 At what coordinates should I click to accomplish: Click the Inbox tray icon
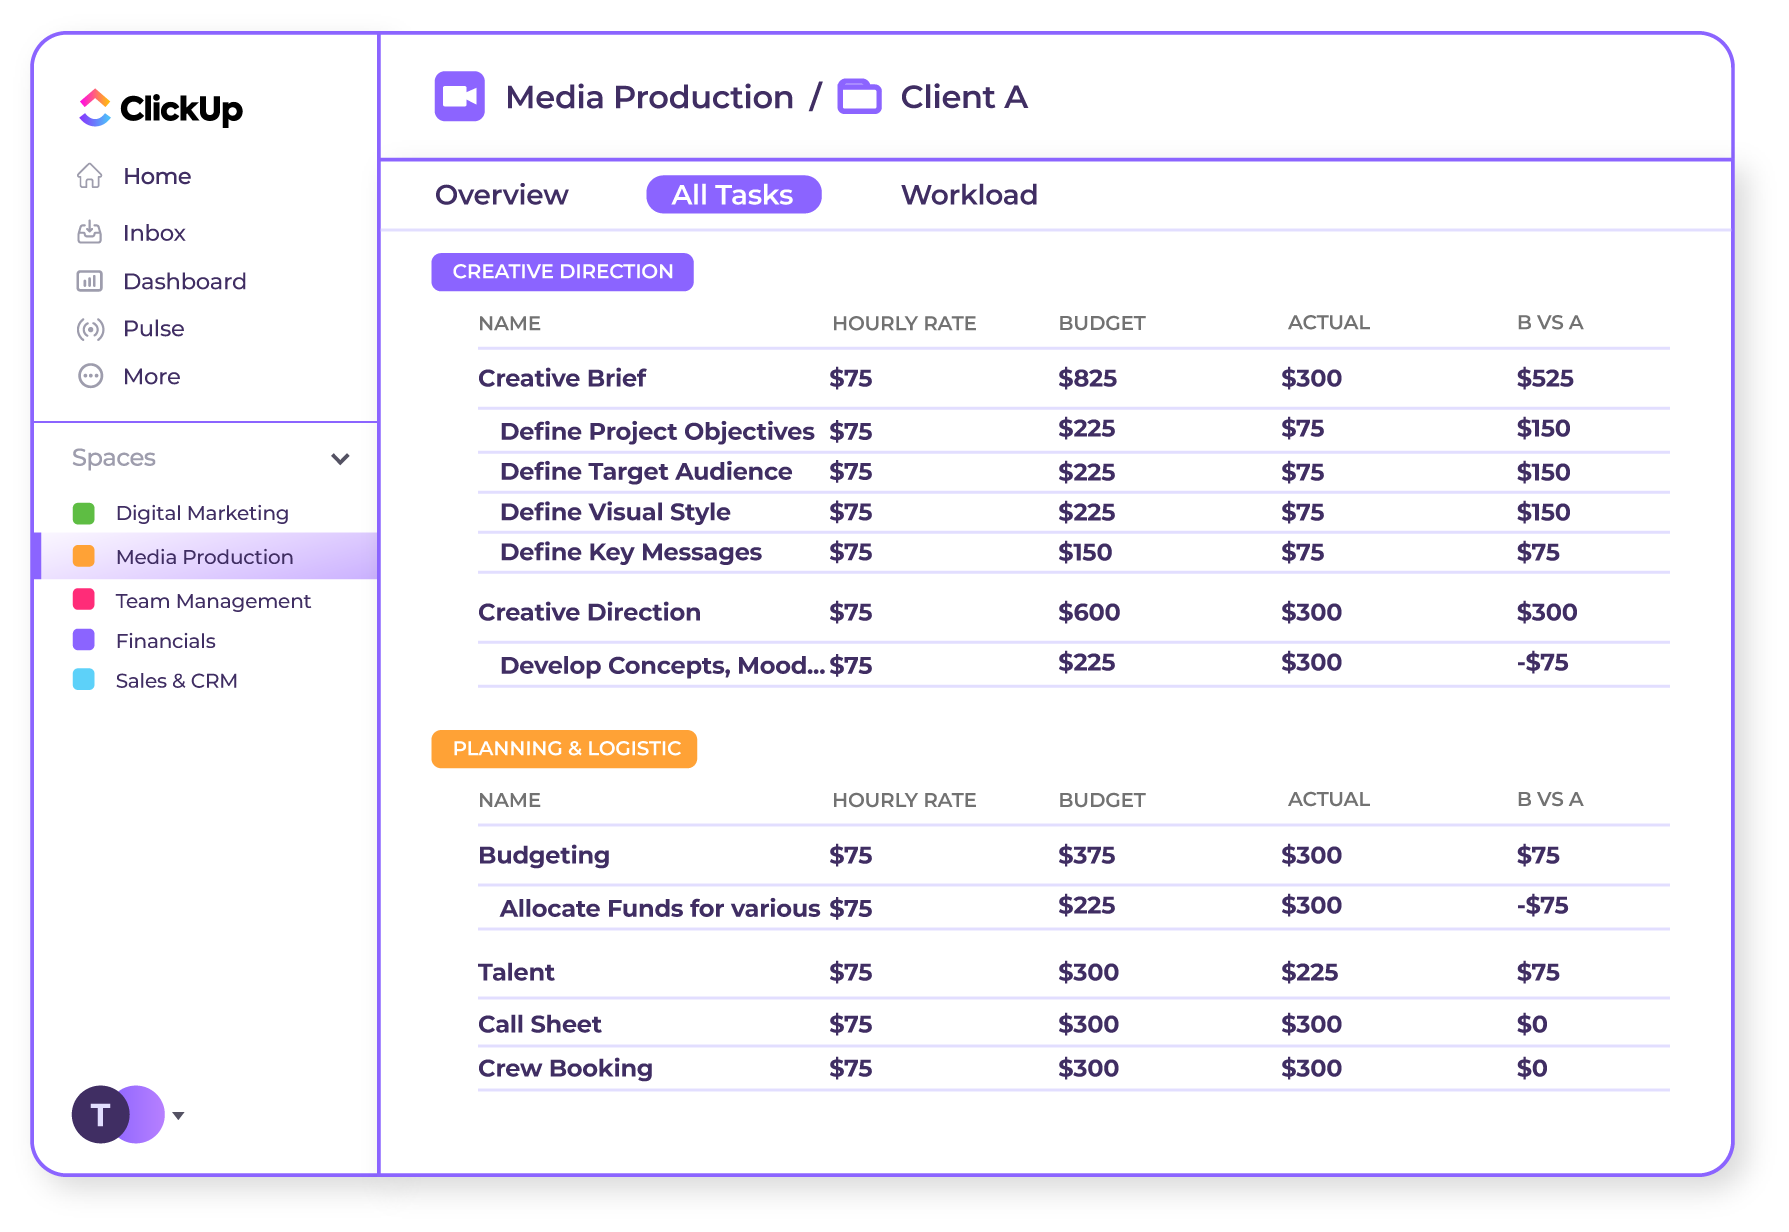[x=90, y=233]
